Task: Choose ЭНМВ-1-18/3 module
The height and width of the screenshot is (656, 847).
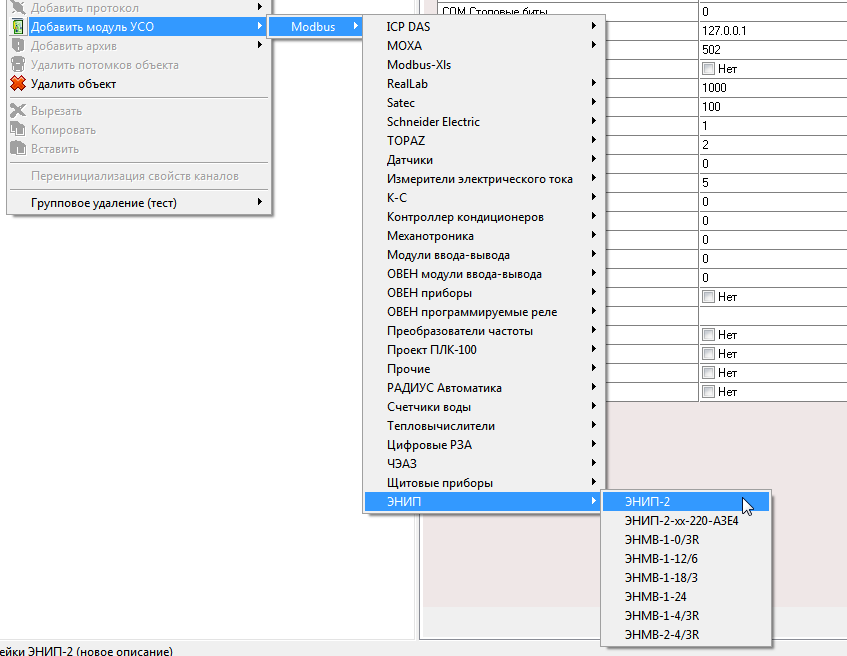Action: pyautogui.click(x=686, y=578)
